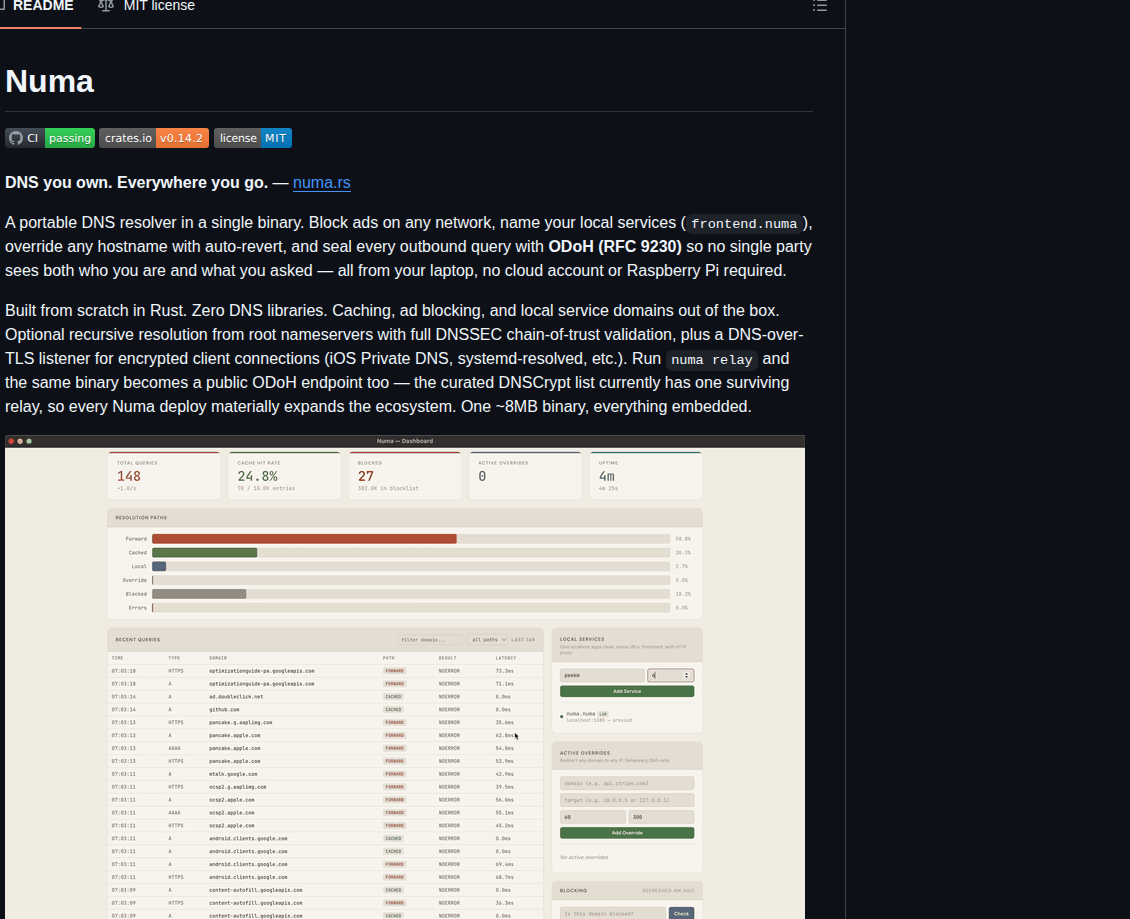Open the README outline icon

click(819, 6)
